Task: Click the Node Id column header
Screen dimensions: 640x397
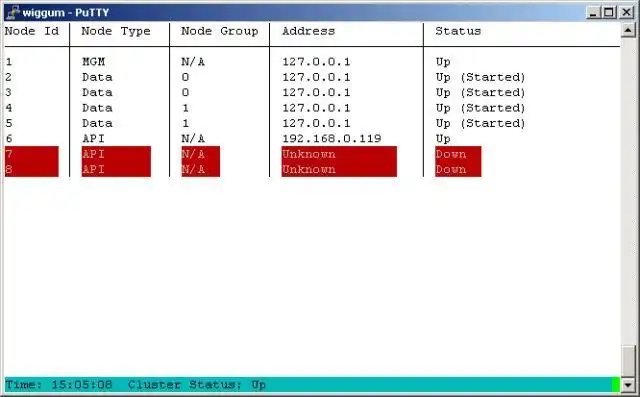Action: [x=32, y=31]
